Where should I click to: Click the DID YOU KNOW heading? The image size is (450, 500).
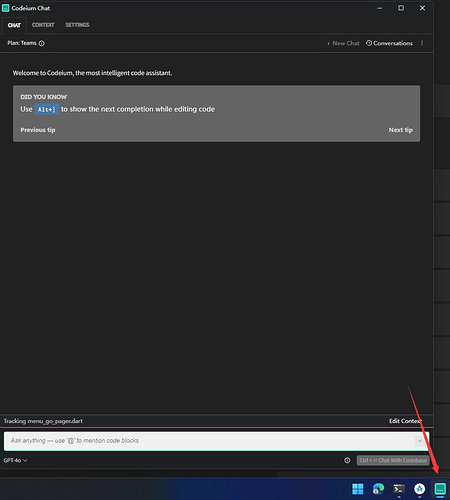[x=44, y=97]
